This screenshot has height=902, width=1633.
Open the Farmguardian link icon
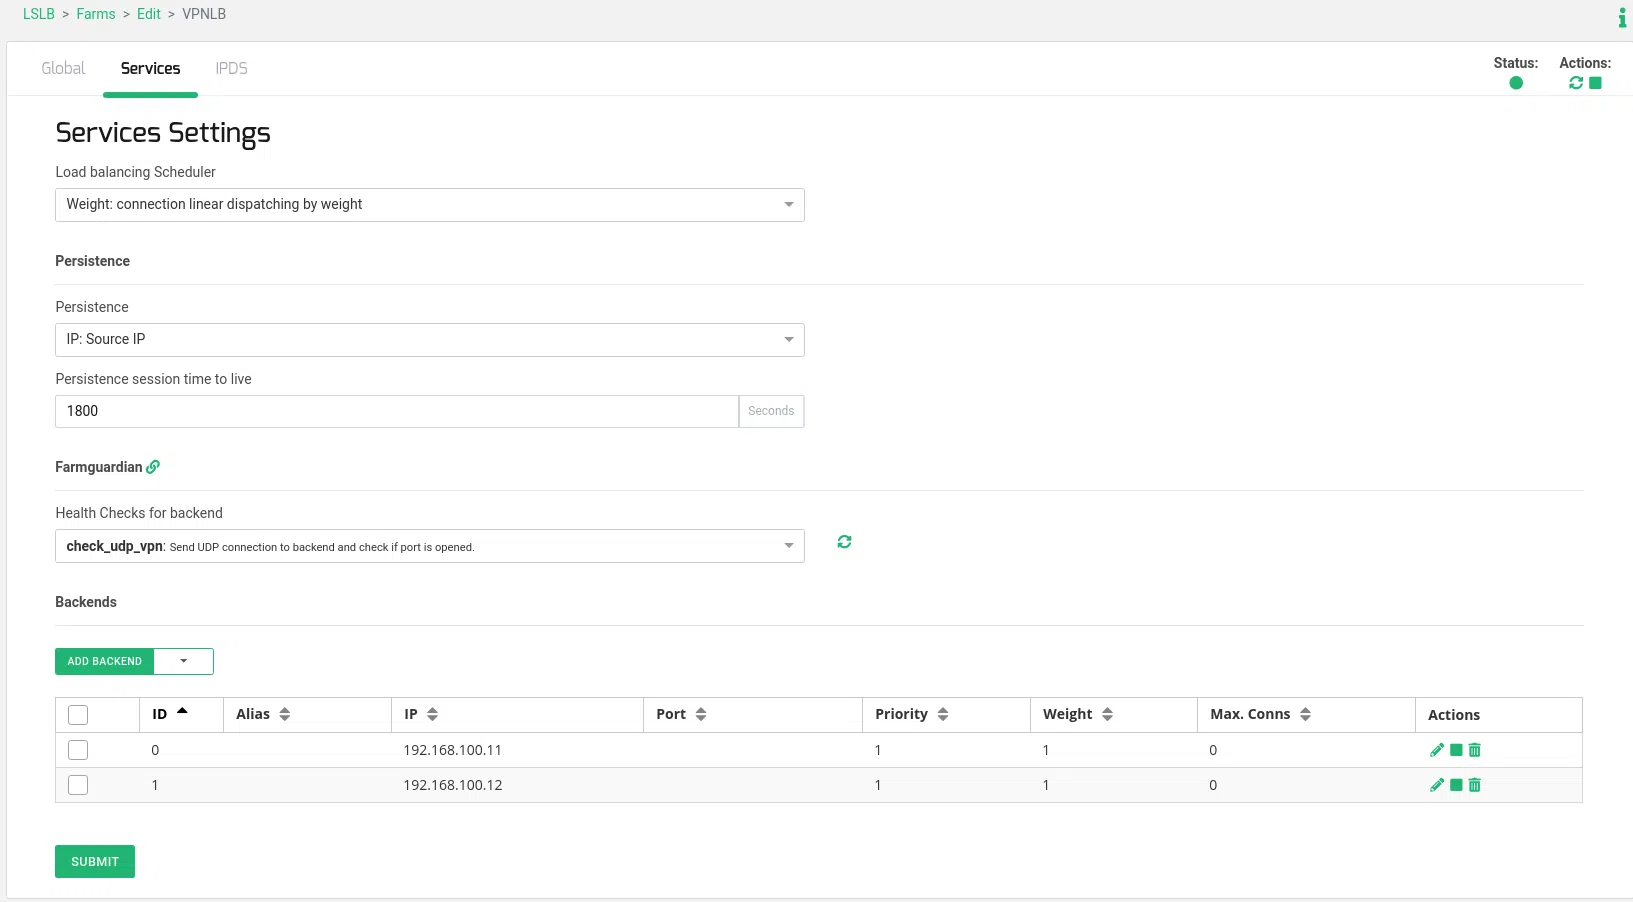(153, 467)
